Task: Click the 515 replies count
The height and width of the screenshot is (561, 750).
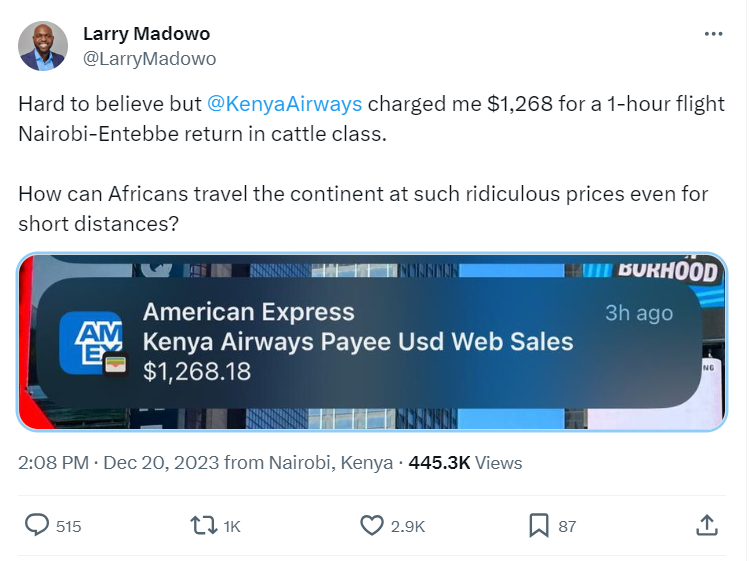Action: pyautogui.click(x=69, y=526)
